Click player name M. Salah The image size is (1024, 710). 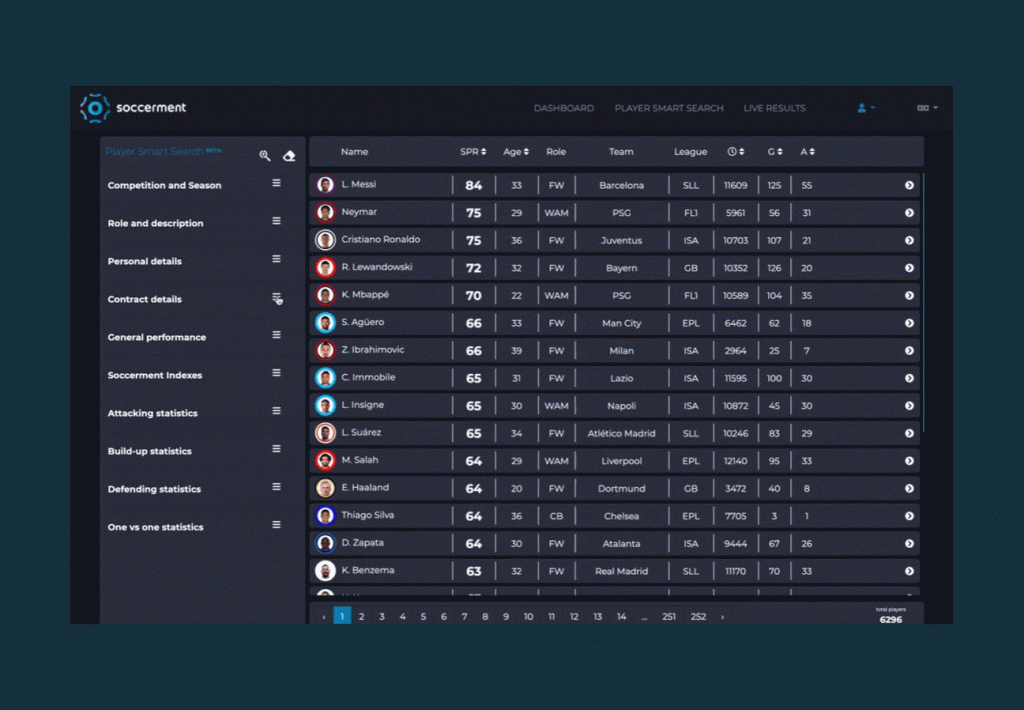pos(360,460)
